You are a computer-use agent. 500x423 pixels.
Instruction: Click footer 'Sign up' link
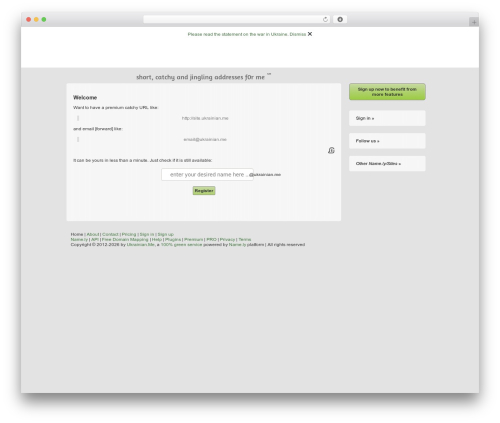click(x=165, y=234)
